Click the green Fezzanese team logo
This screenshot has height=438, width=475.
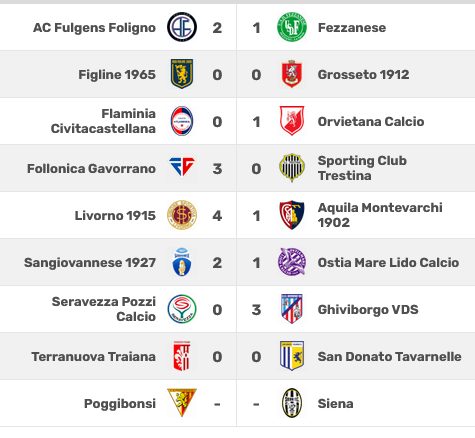[x=292, y=27]
